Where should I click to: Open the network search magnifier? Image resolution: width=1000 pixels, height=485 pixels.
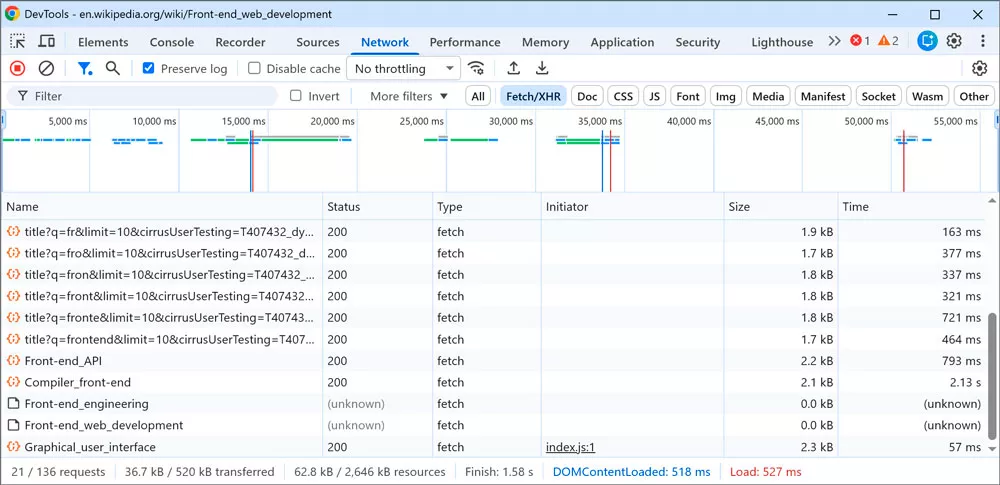(113, 68)
